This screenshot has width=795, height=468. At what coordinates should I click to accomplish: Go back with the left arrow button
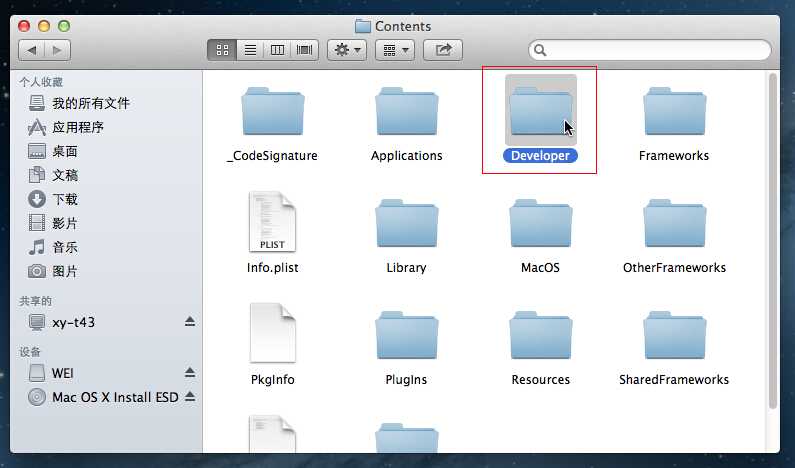(31, 50)
